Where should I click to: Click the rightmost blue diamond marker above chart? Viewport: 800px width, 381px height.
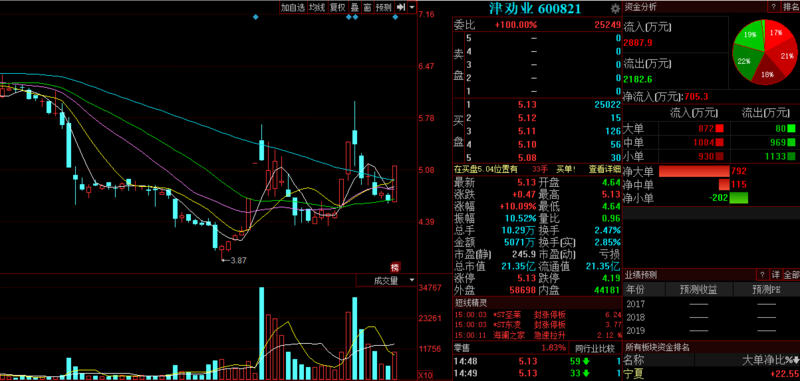(395, 17)
